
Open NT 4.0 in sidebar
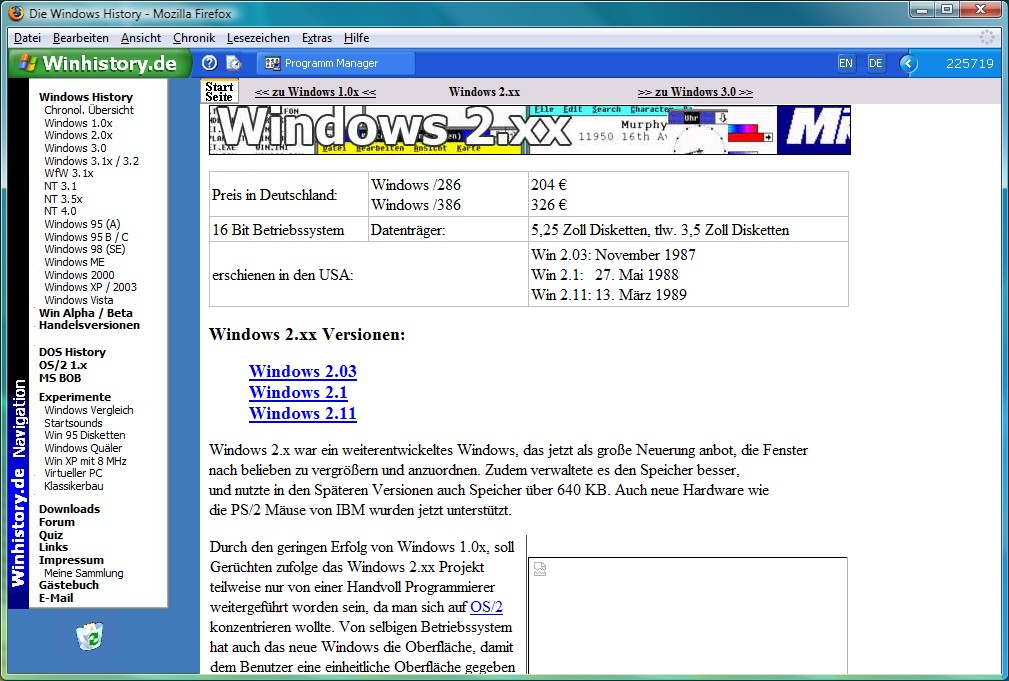[60, 211]
